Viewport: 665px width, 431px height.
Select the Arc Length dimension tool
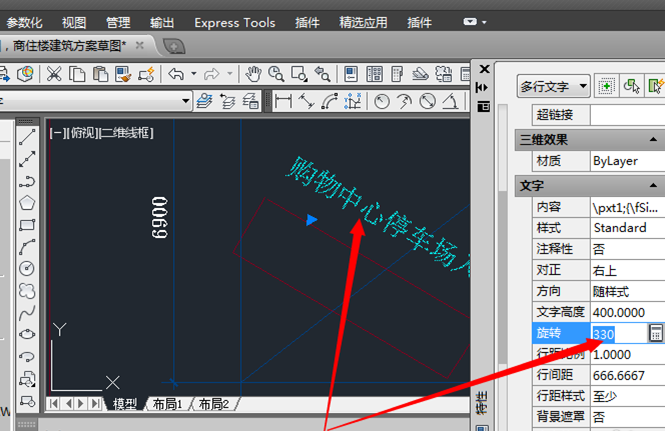[330, 101]
